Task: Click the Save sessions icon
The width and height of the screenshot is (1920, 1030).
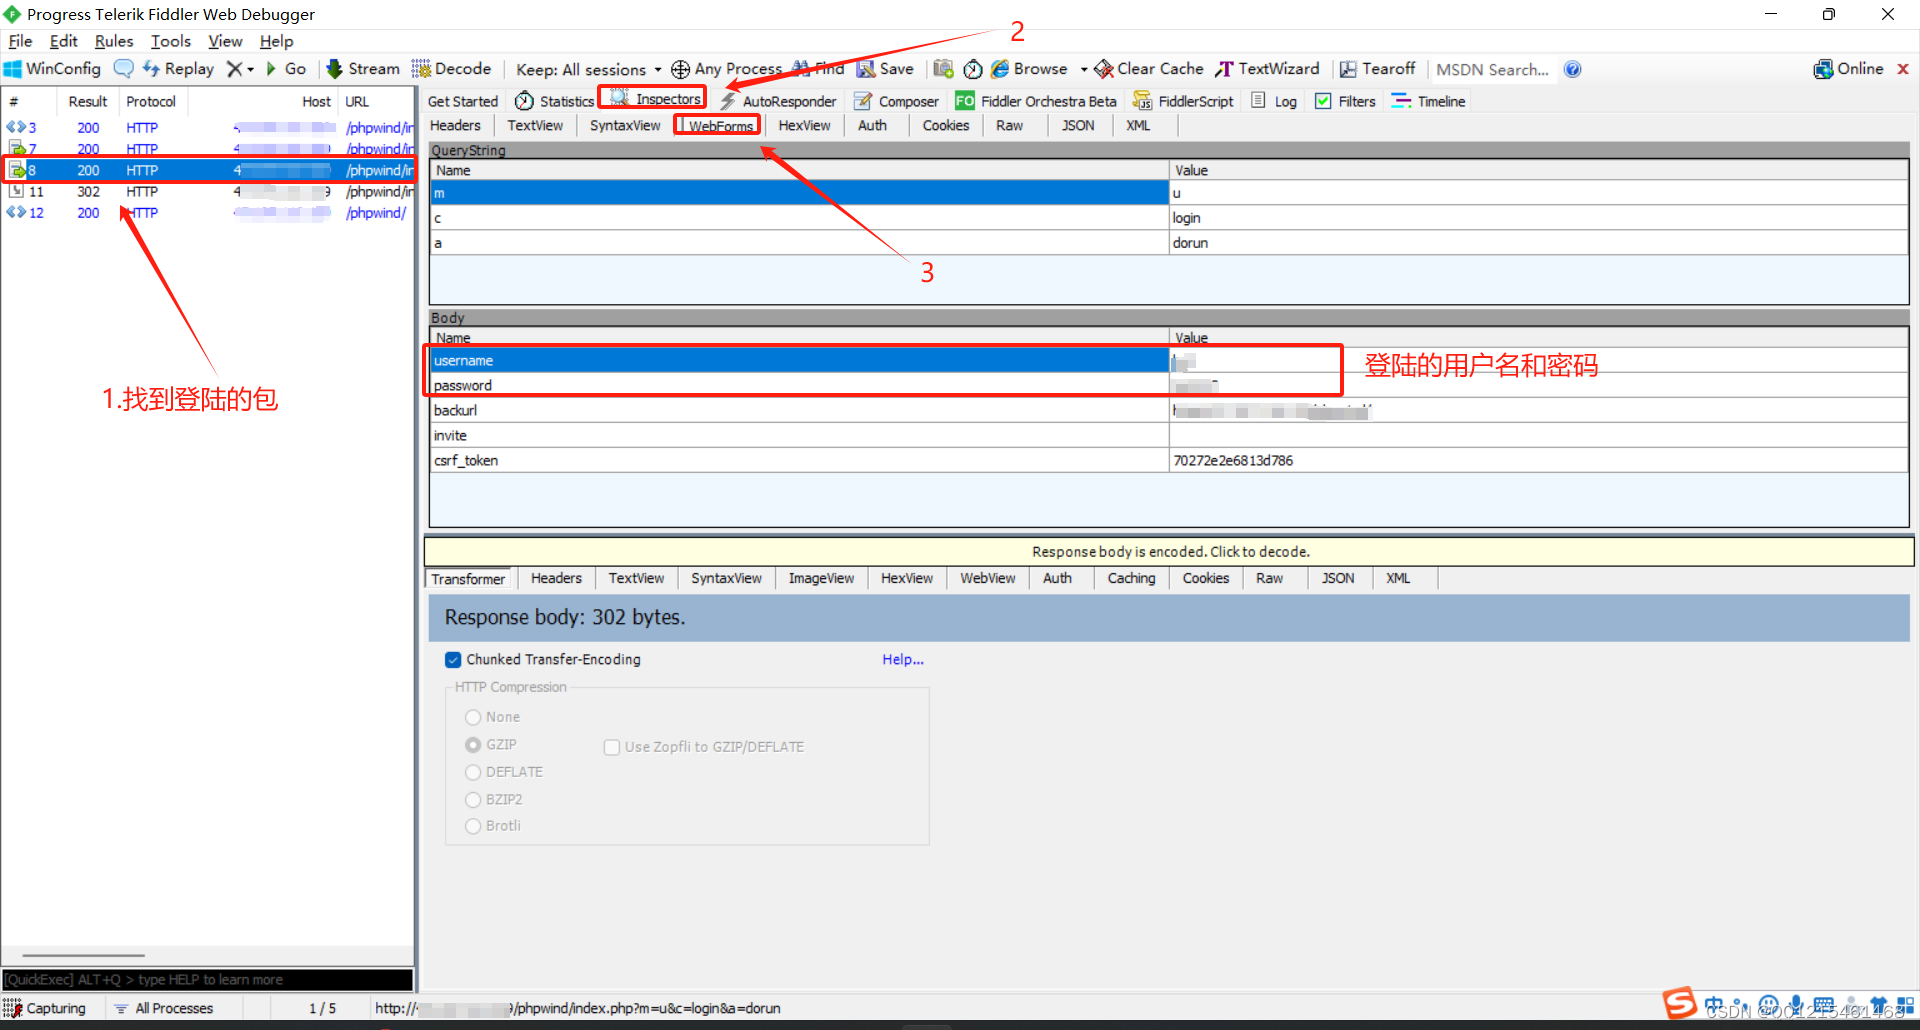Action: point(866,69)
